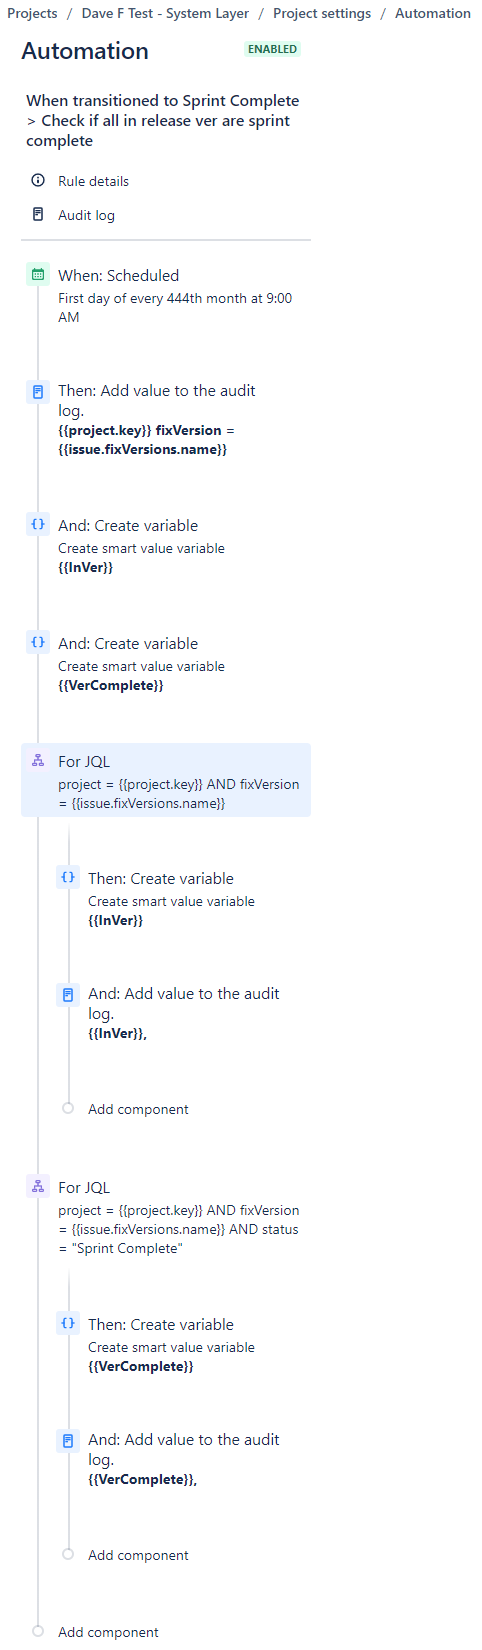The width and height of the screenshot is (482, 1650).
Task: Click the highlighted For JQL branch icon
Action: point(38,761)
